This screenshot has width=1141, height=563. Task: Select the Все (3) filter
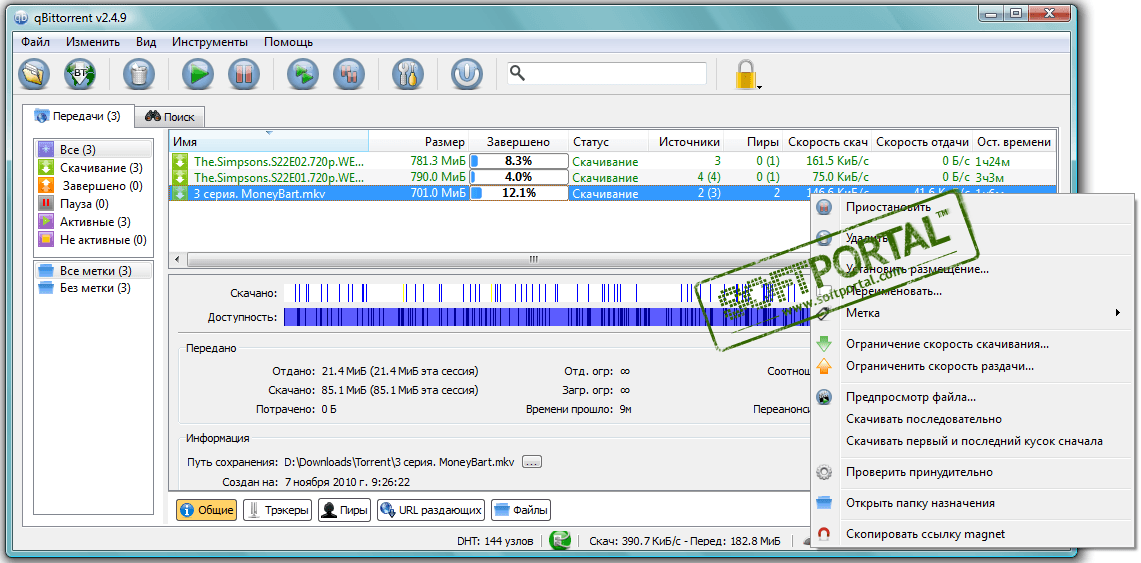click(x=94, y=150)
